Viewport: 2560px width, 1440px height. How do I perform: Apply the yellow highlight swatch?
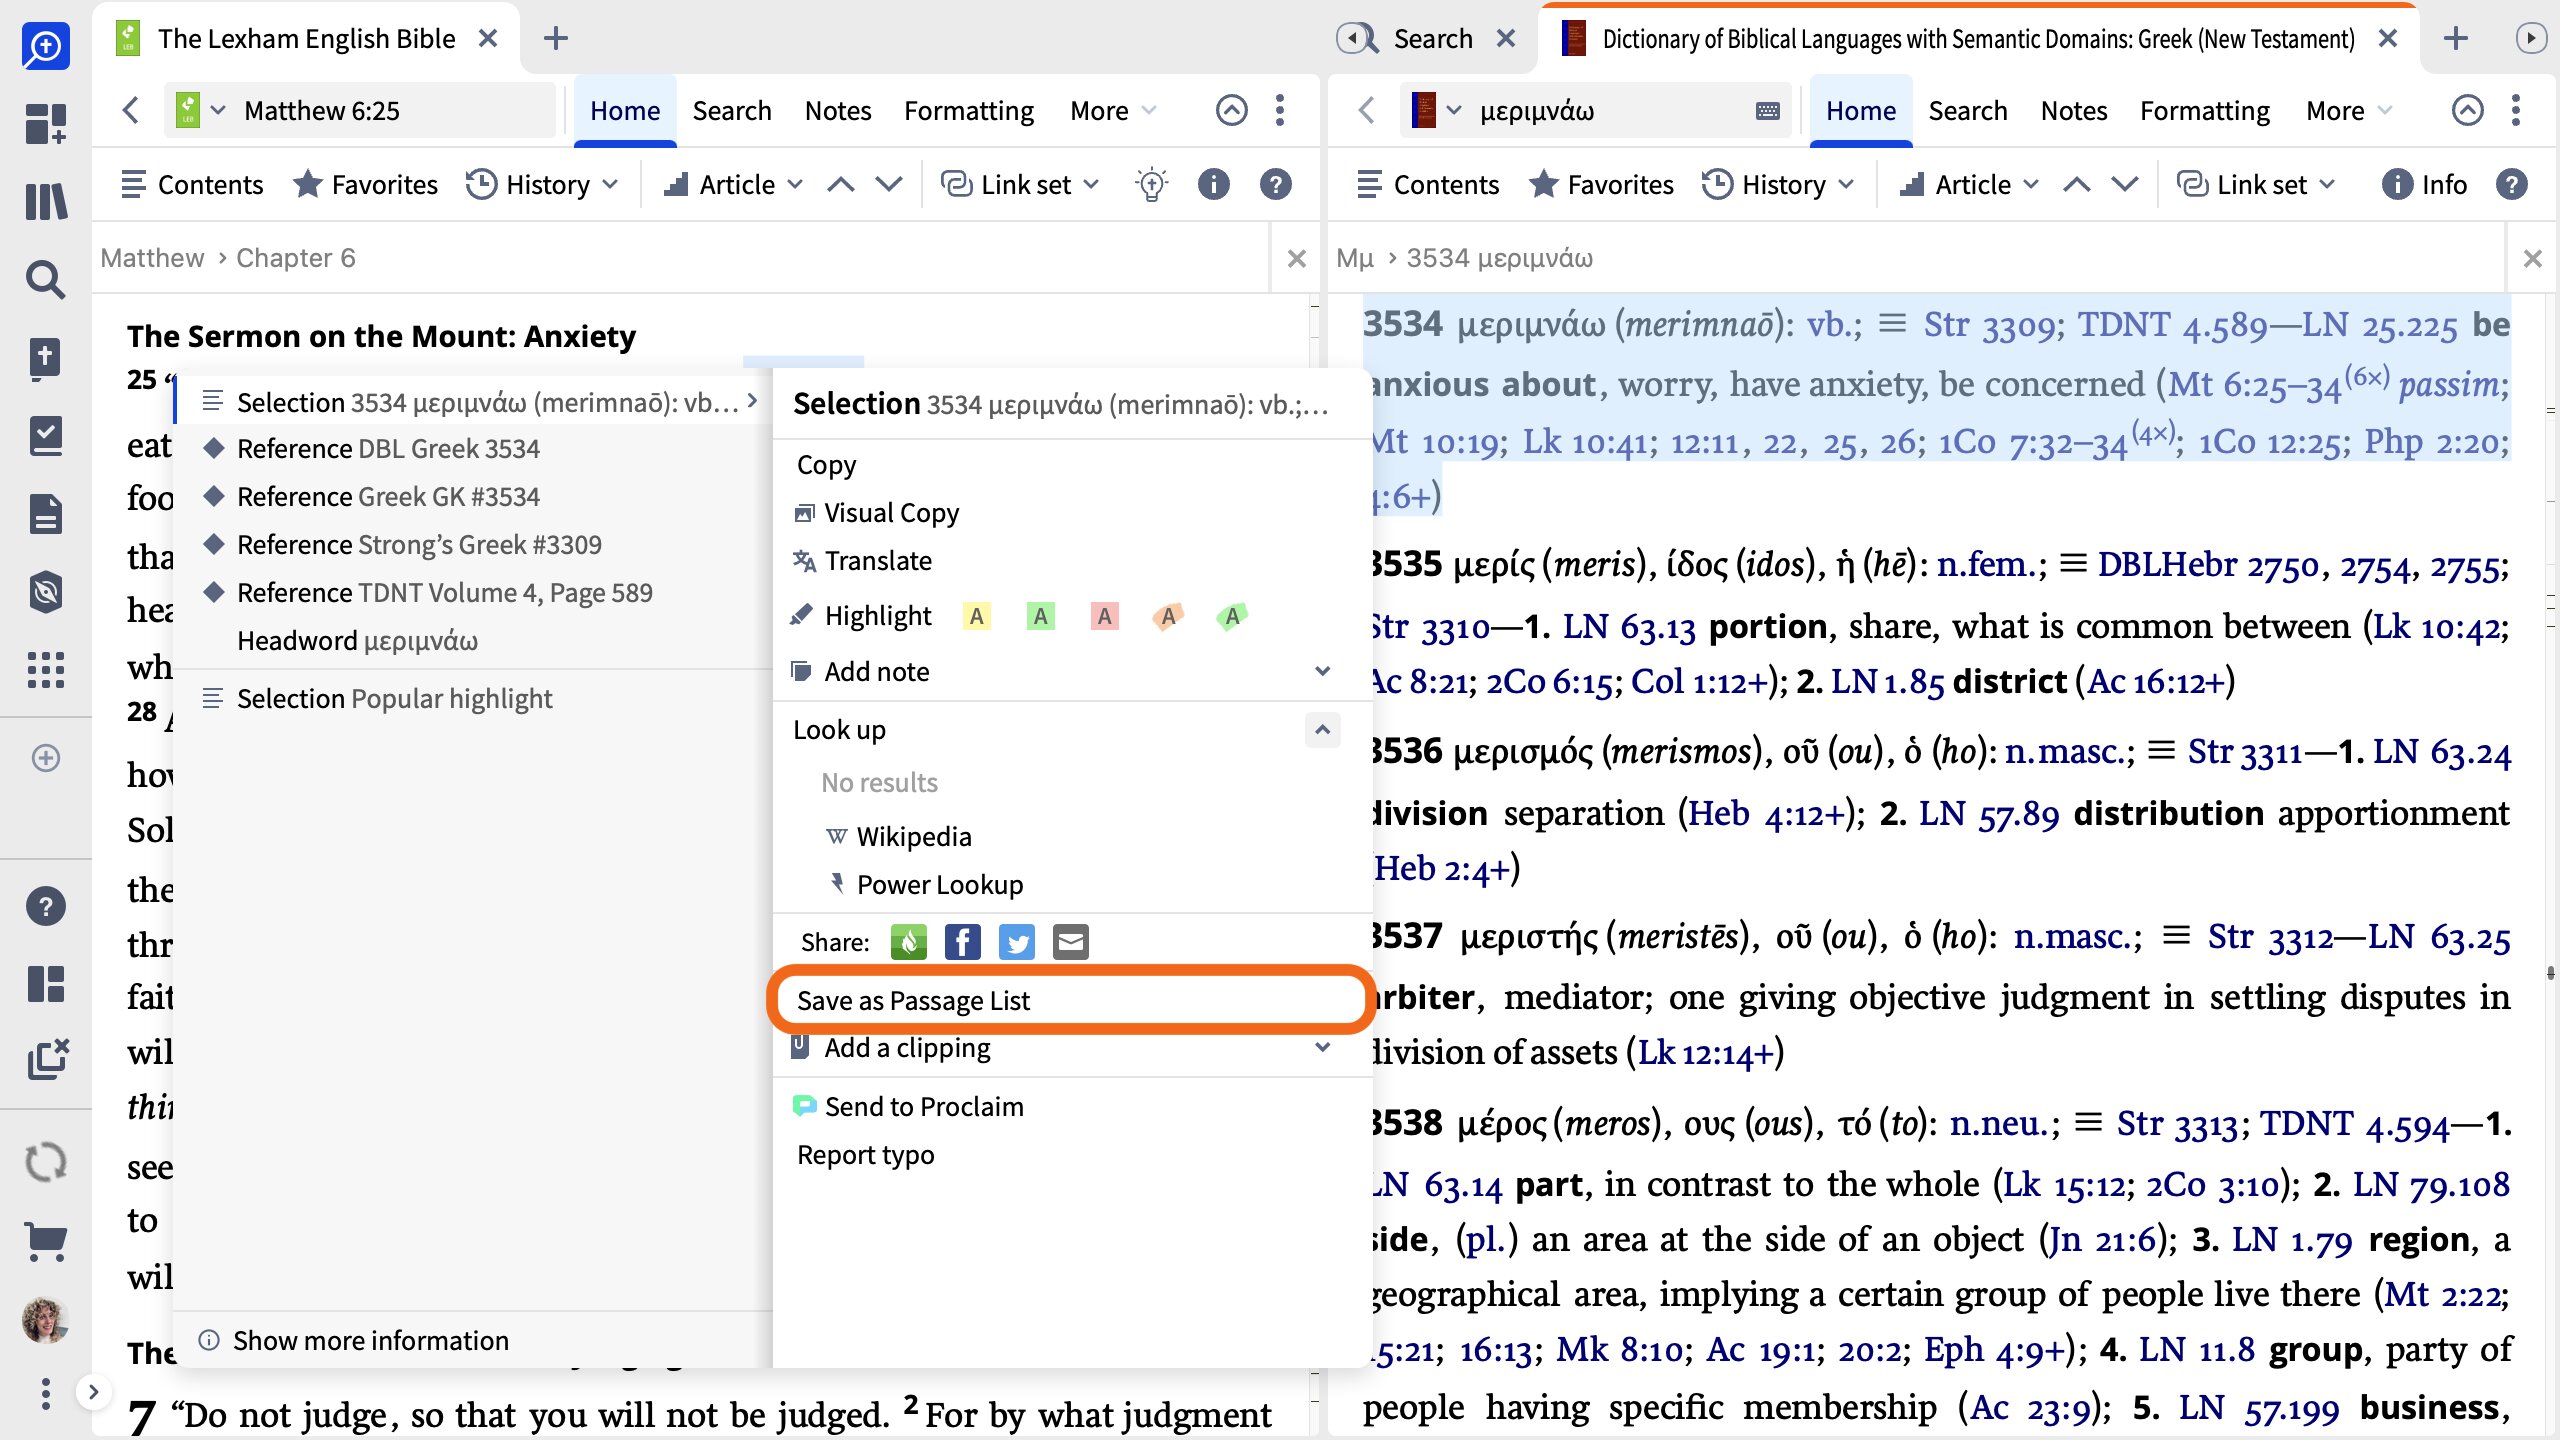[x=976, y=616]
